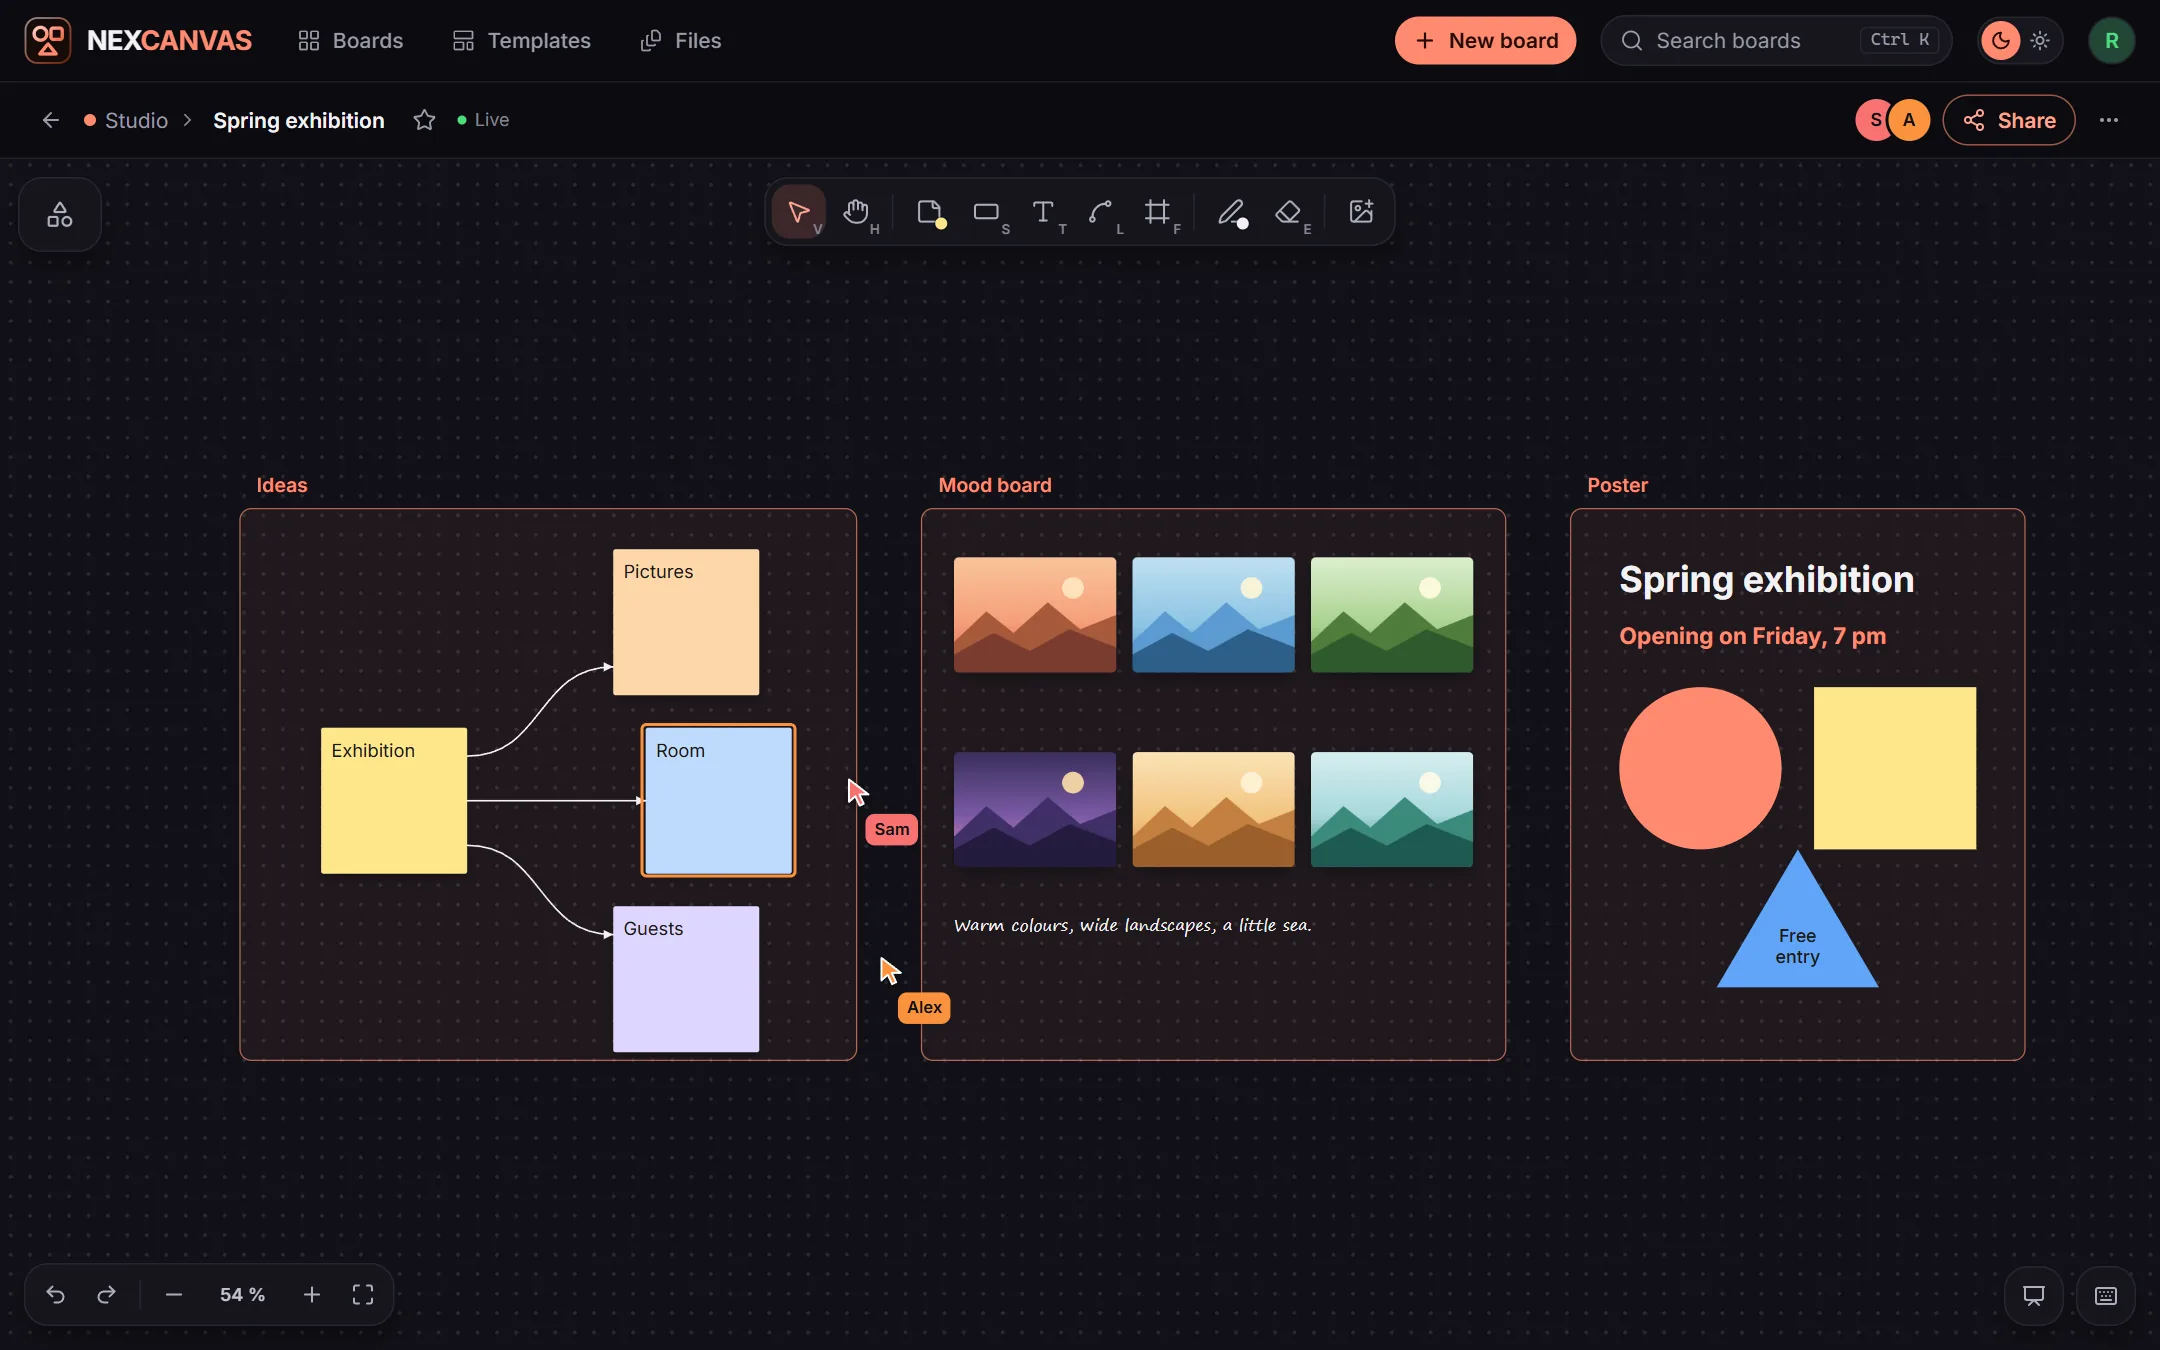Go to Studio breadcrumb
2160x1350 pixels.
[x=126, y=120]
